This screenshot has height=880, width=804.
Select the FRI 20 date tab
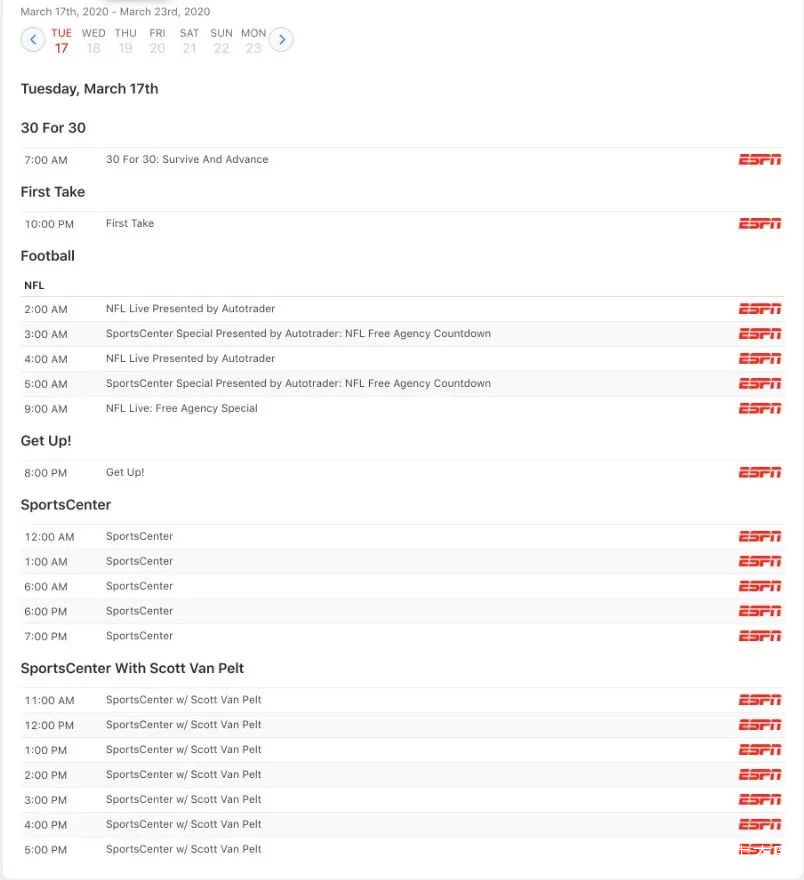click(157, 41)
